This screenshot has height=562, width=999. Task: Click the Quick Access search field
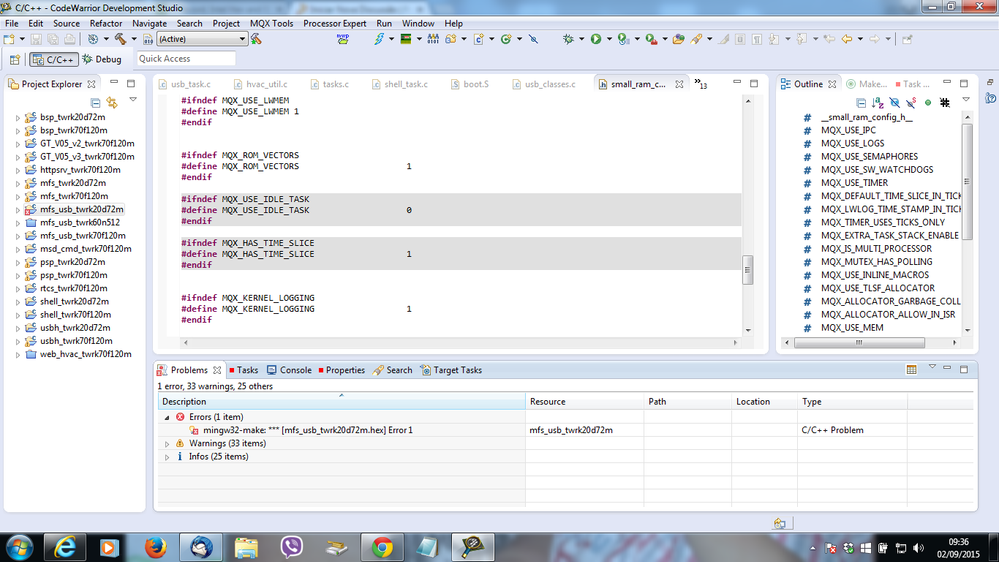pos(186,59)
